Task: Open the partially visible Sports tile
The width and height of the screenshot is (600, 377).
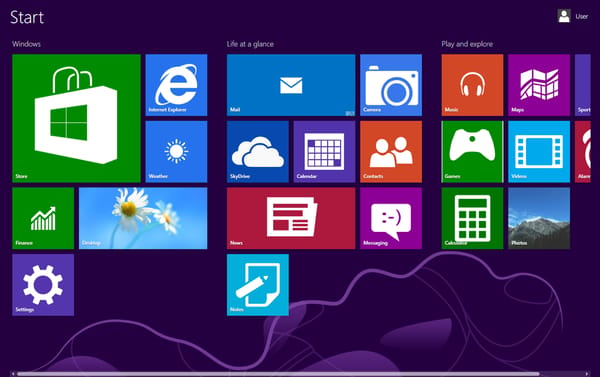Action: 583,85
